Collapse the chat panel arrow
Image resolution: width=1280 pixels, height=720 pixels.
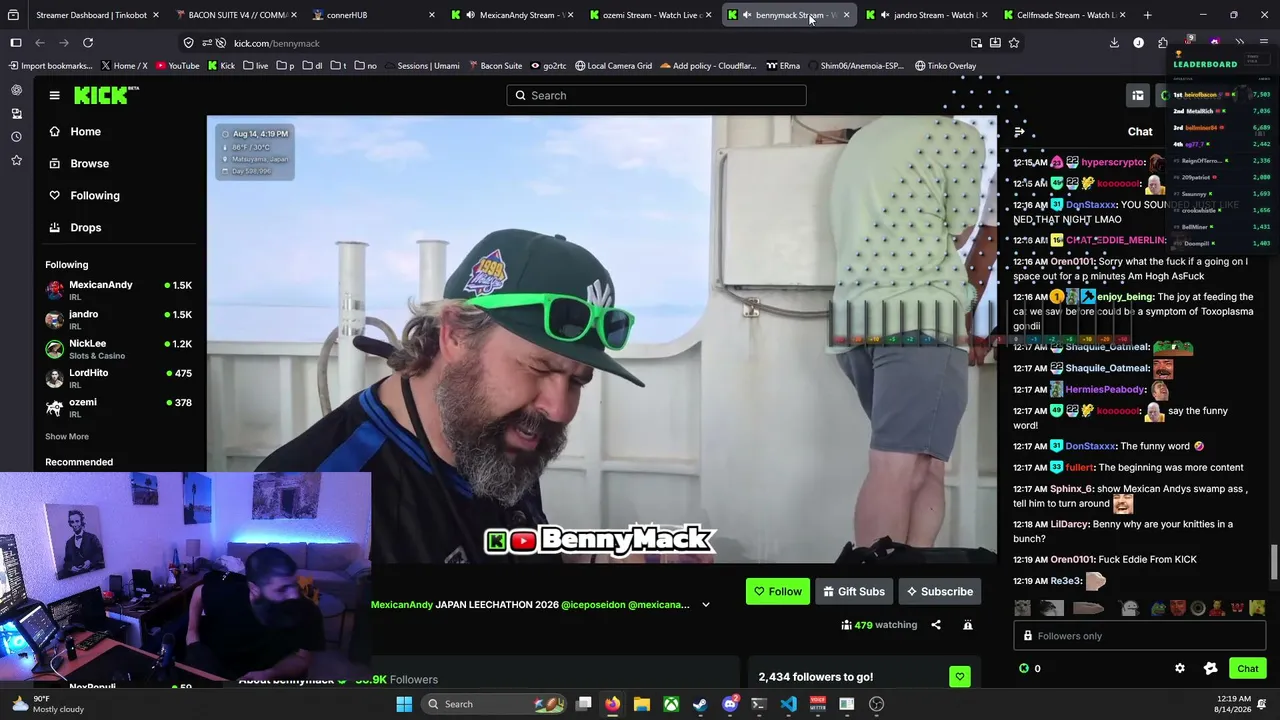coord(1019,132)
